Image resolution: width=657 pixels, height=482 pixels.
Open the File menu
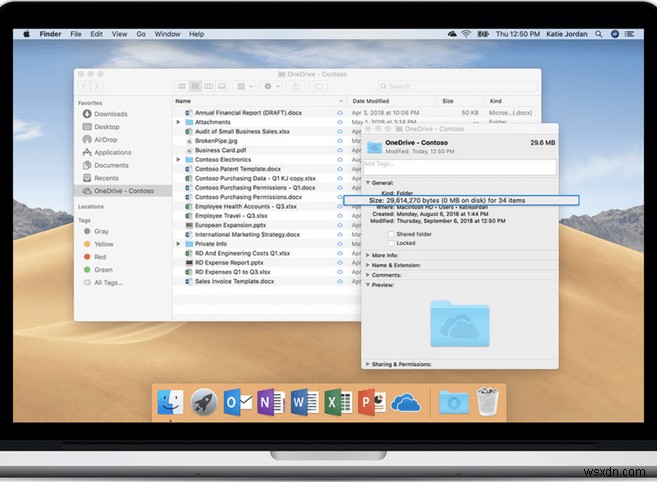point(76,34)
